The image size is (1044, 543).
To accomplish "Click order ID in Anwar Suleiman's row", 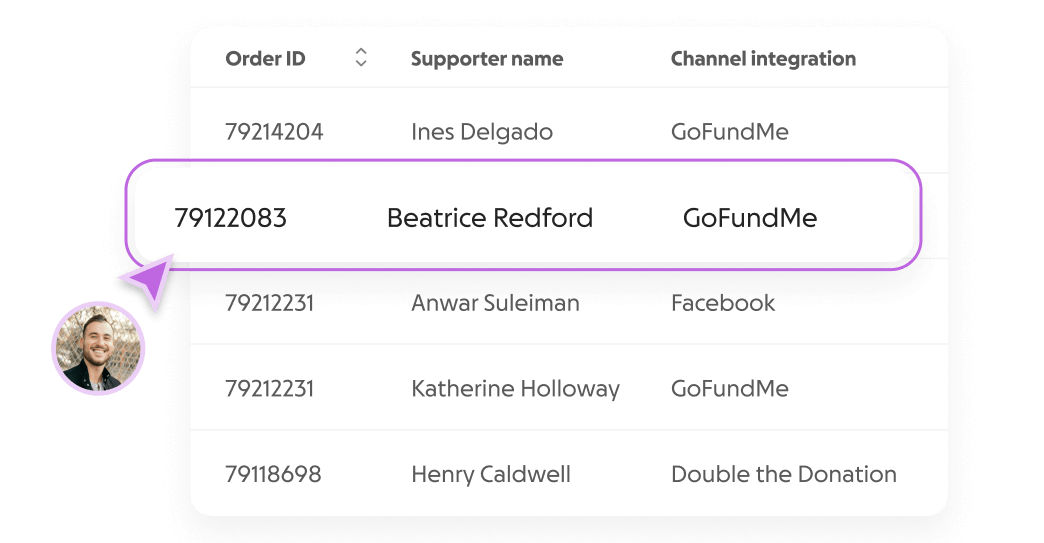I will [269, 303].
